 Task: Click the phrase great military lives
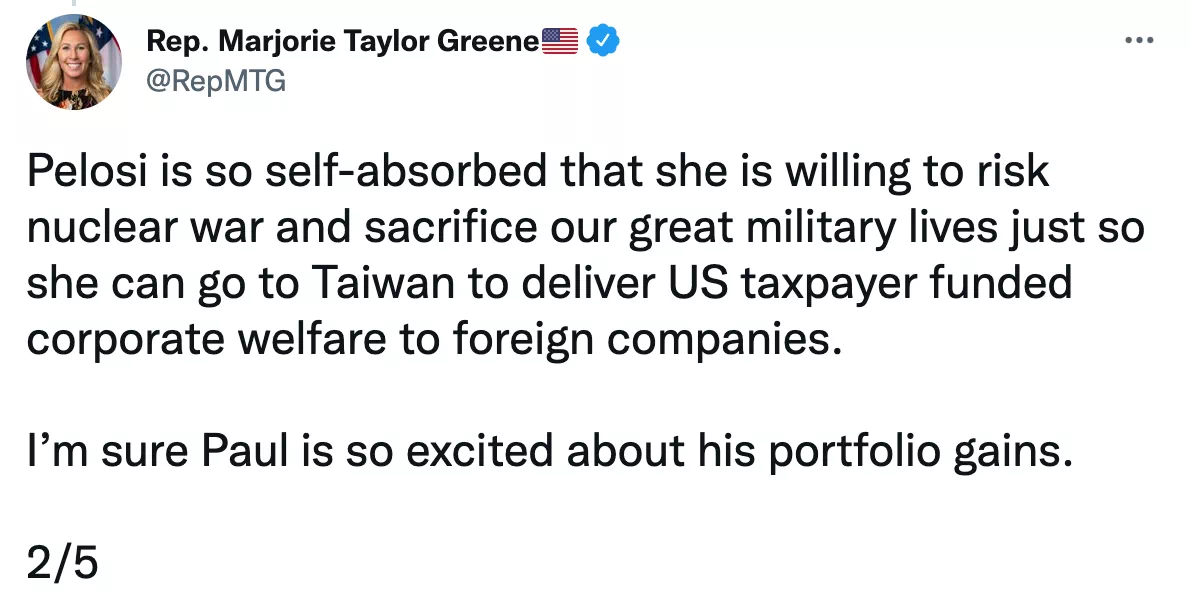[813, 228]
